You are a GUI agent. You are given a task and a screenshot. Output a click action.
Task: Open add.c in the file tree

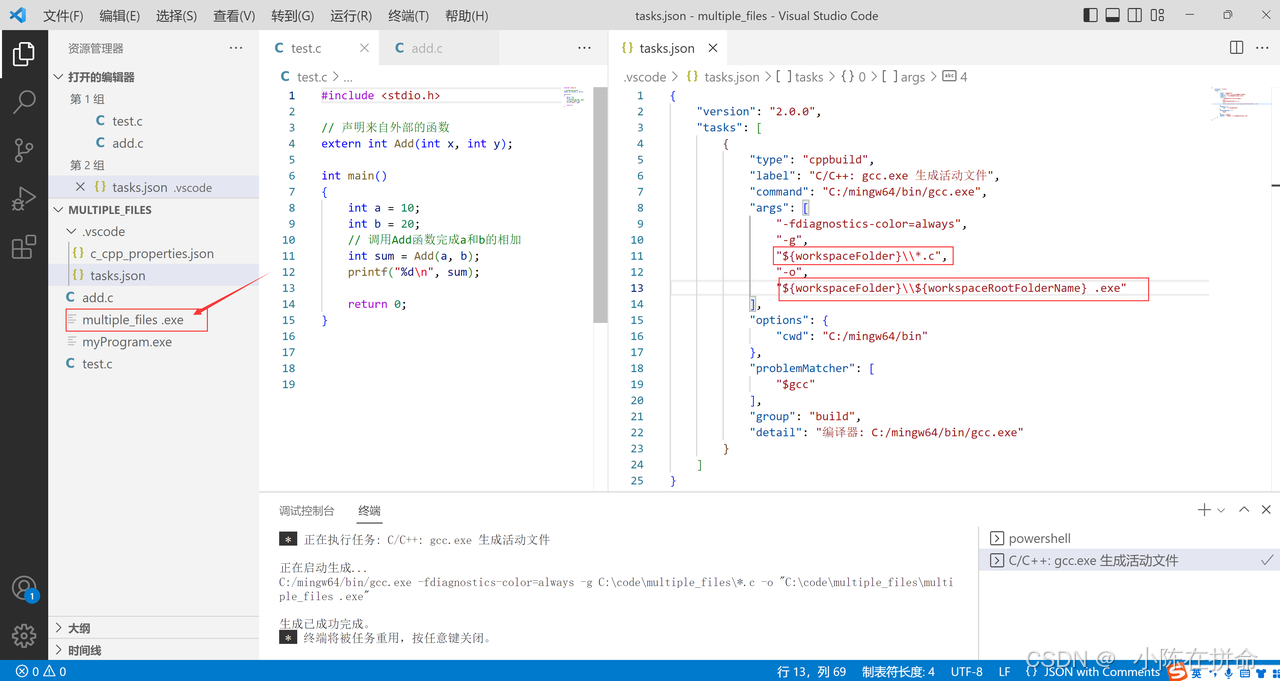[153, 297]
